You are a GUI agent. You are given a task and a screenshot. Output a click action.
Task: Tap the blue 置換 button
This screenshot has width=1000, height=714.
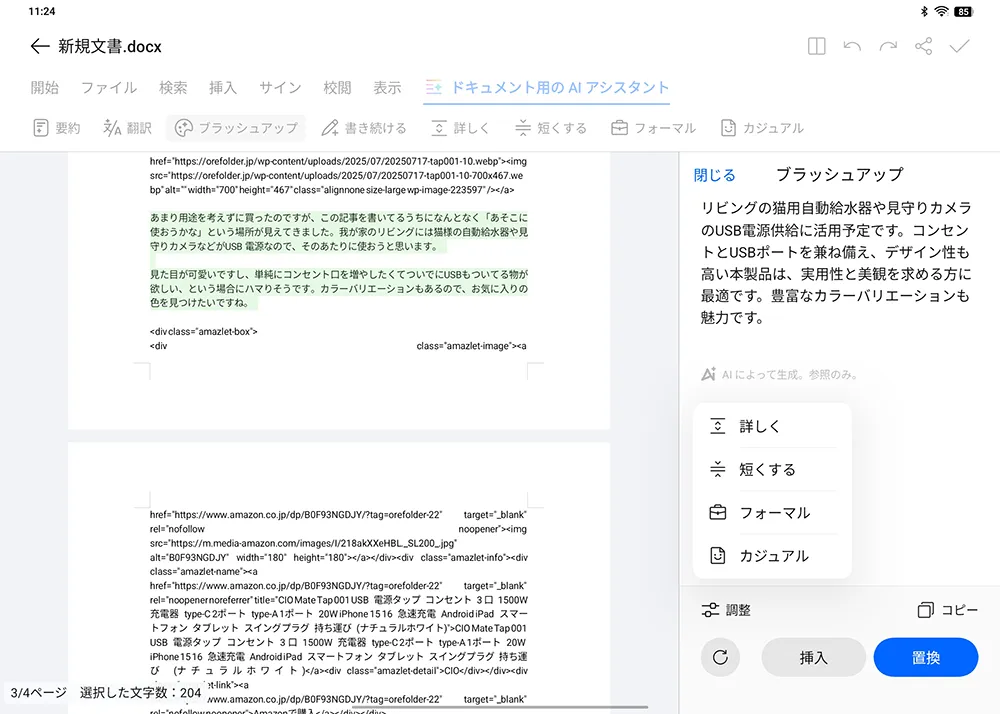pyautogui.click(x=925, y=657)
